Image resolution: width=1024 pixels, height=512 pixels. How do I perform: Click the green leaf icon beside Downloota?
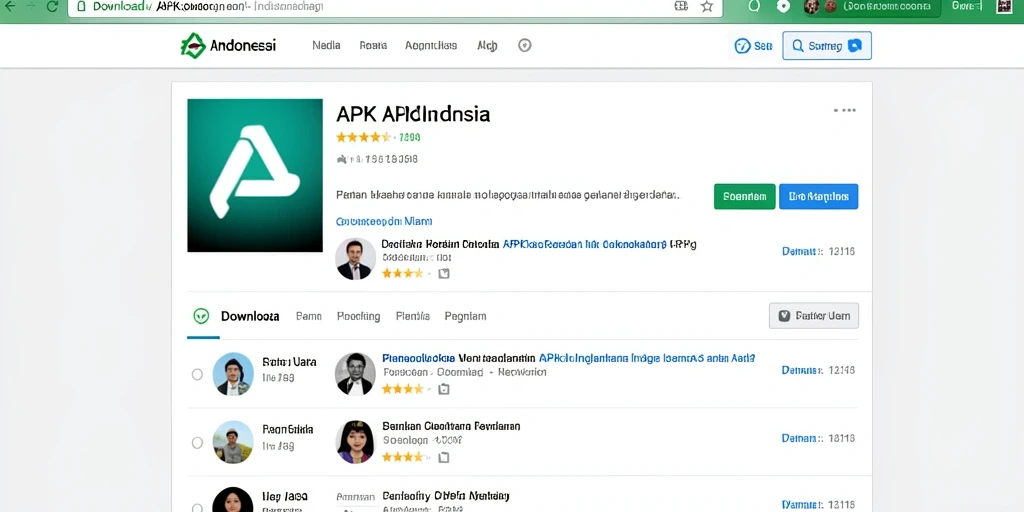pyautogui.click(x=201, y=316)
